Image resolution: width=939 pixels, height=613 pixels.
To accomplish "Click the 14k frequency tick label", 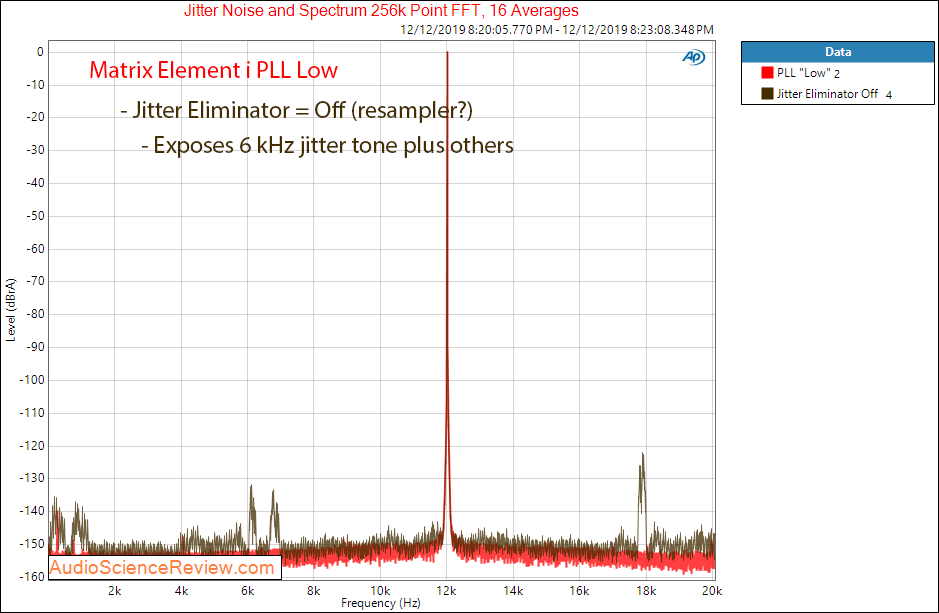I will 513,591.
